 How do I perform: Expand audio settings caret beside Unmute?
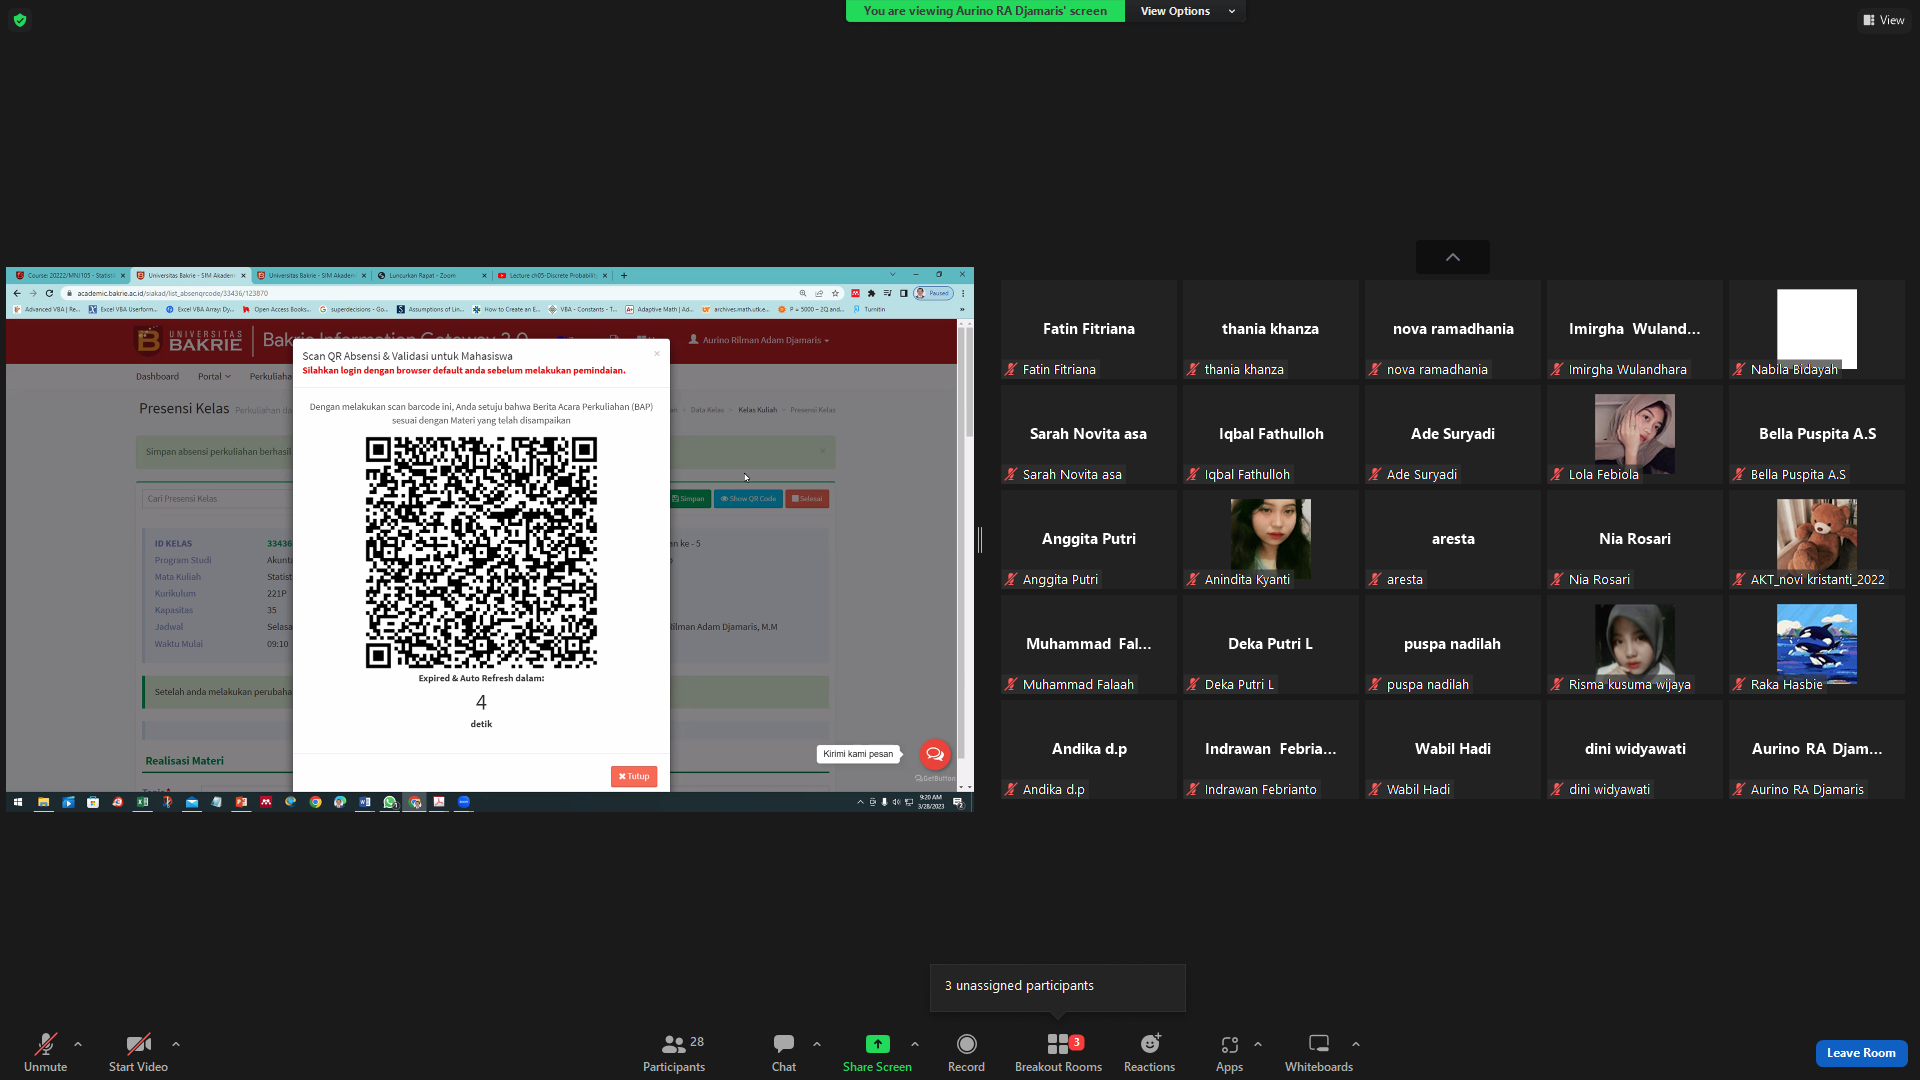coord(78,1045)
